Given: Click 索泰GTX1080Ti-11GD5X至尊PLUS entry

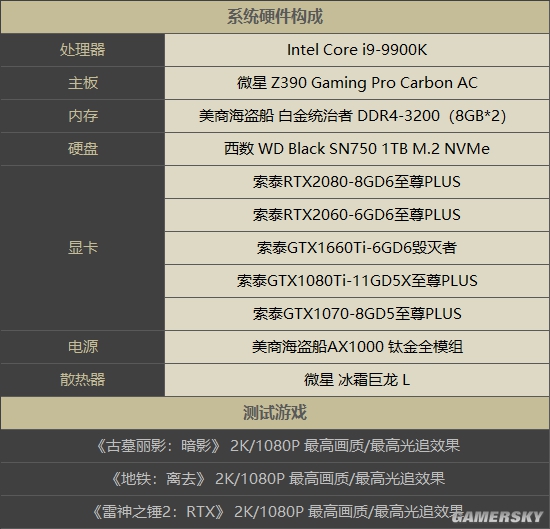Looking at the screenshot, I should [x=357, y=281].
